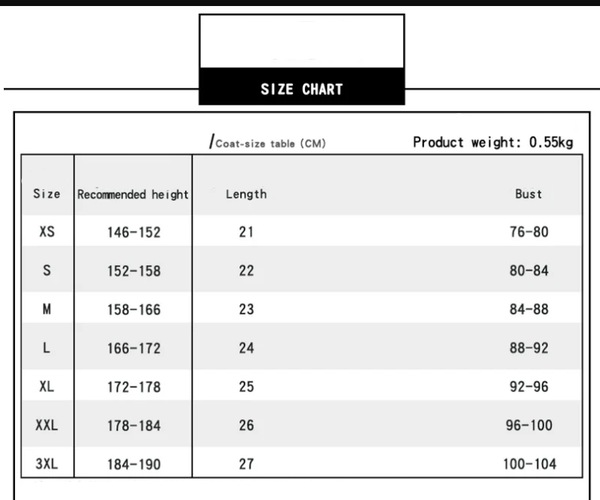Select the S size cell
The height and width of the screenshot is (500, 600).
(x=47, y=270)
